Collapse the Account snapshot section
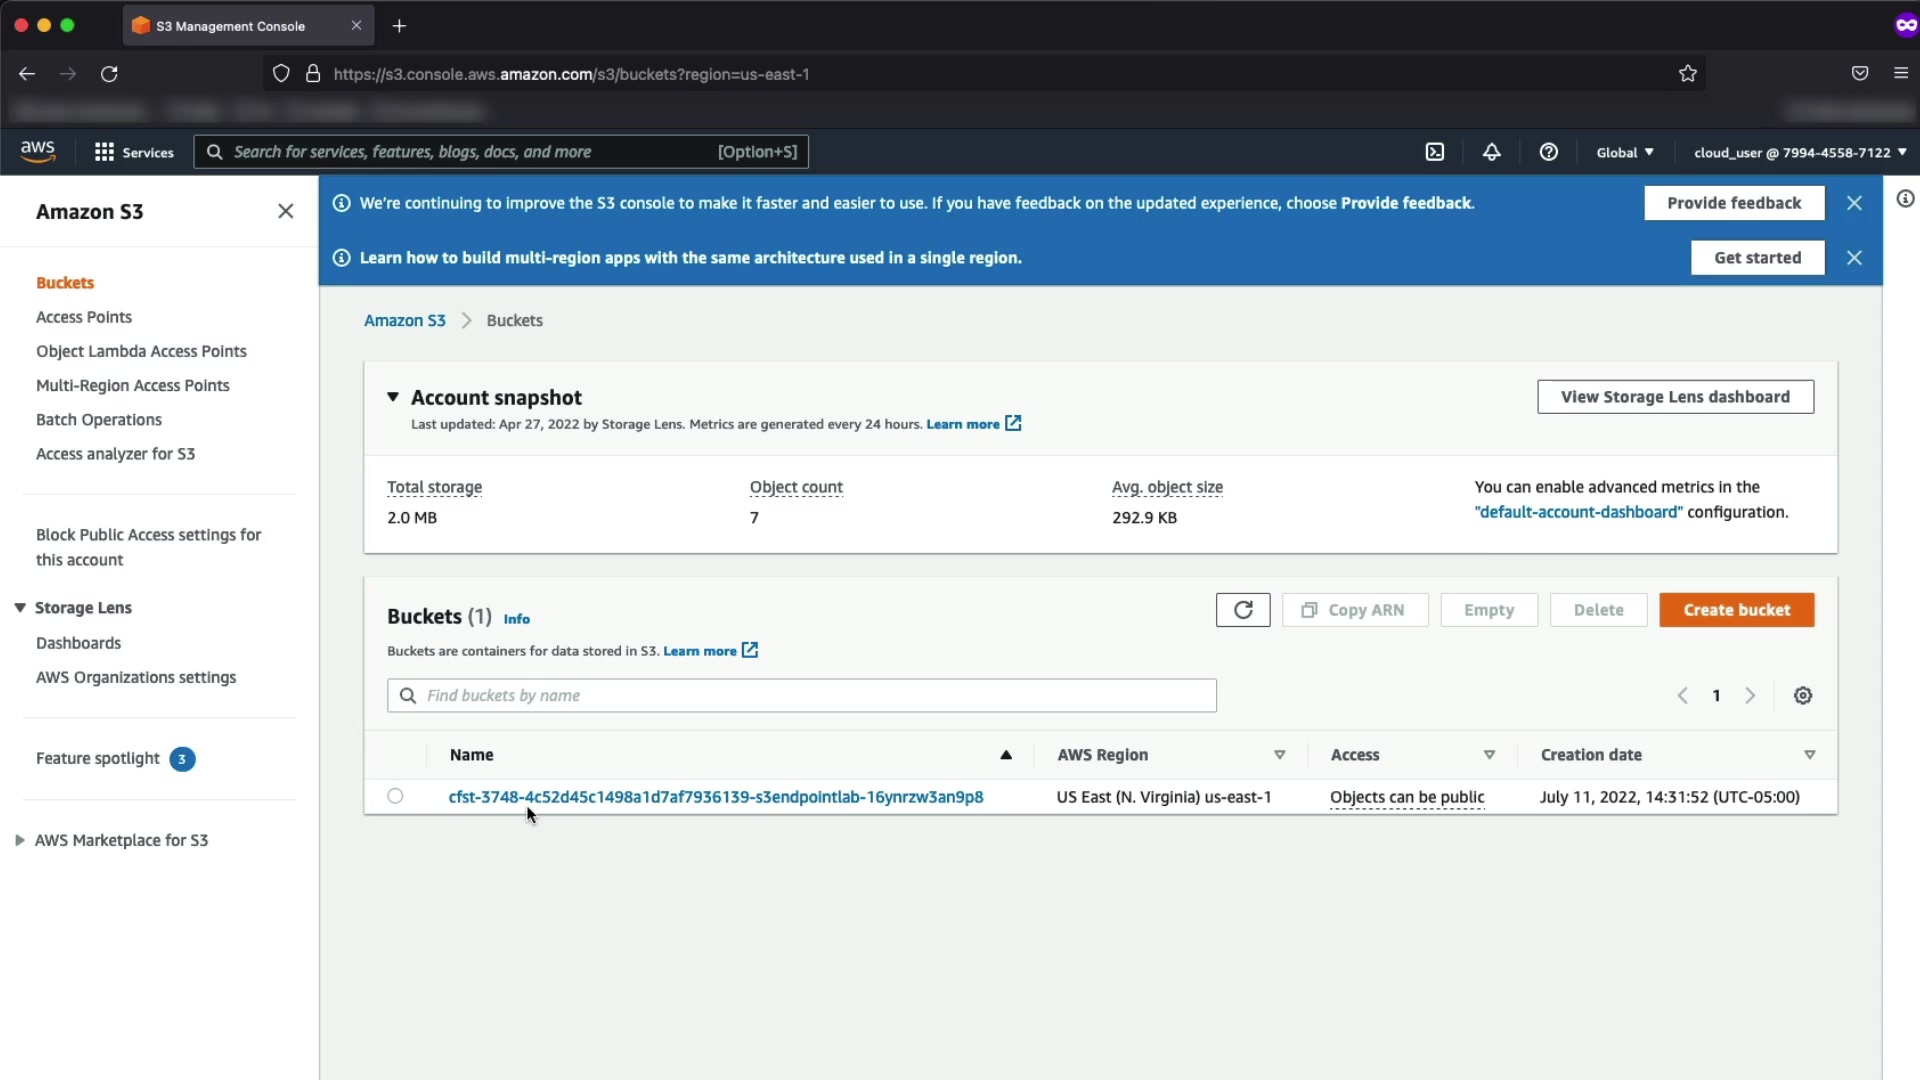 (393, 397)
